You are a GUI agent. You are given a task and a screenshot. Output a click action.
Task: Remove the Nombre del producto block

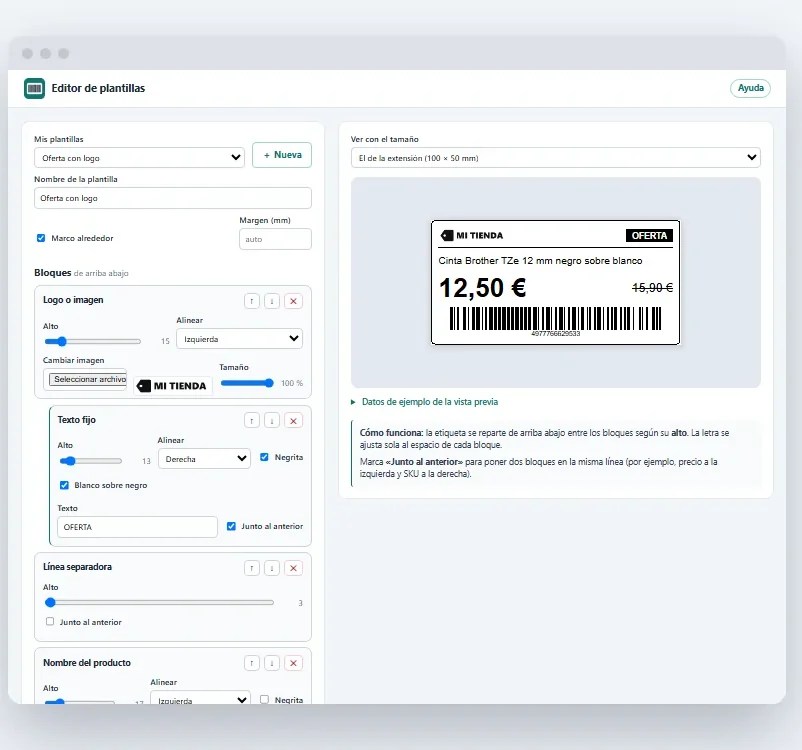coord(294,663)
